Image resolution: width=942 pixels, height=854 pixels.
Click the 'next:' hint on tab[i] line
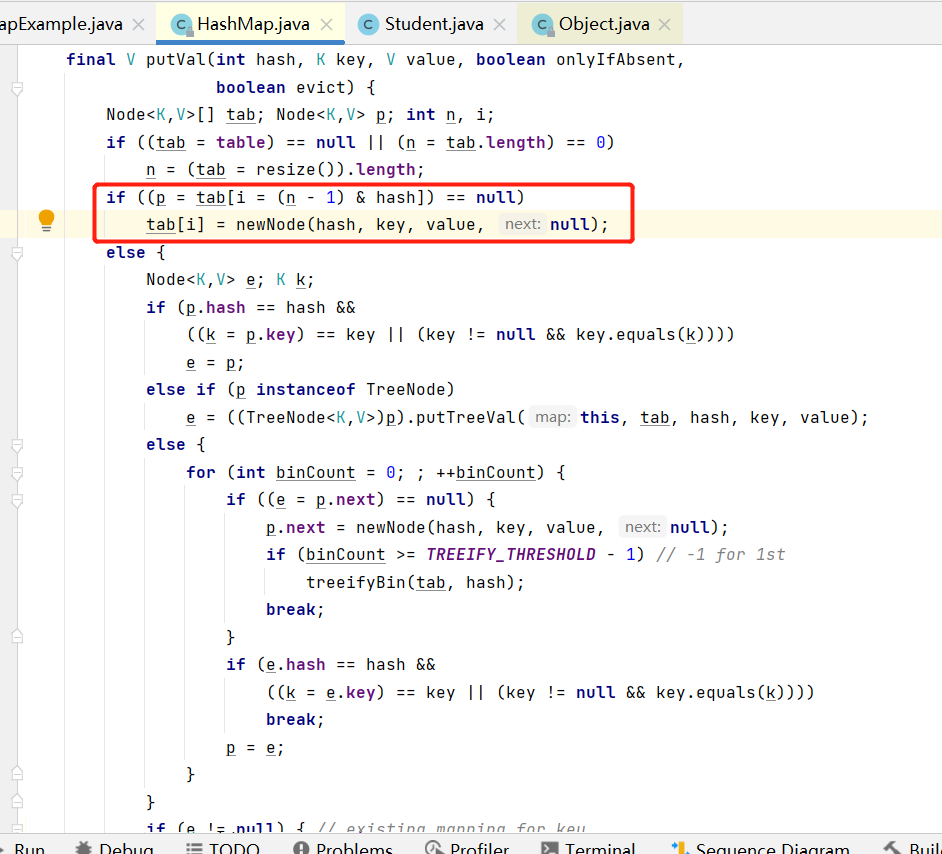[522, 224]
